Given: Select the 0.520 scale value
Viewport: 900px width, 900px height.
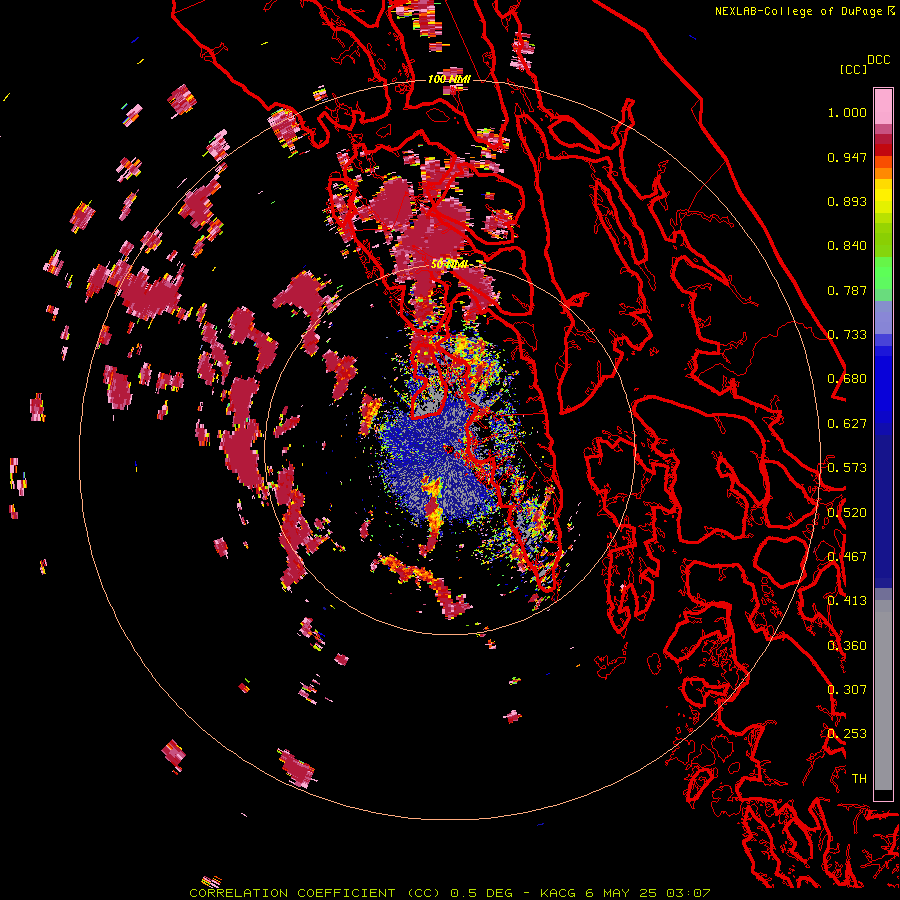Looking at the screenshot, I should [847, 513].
